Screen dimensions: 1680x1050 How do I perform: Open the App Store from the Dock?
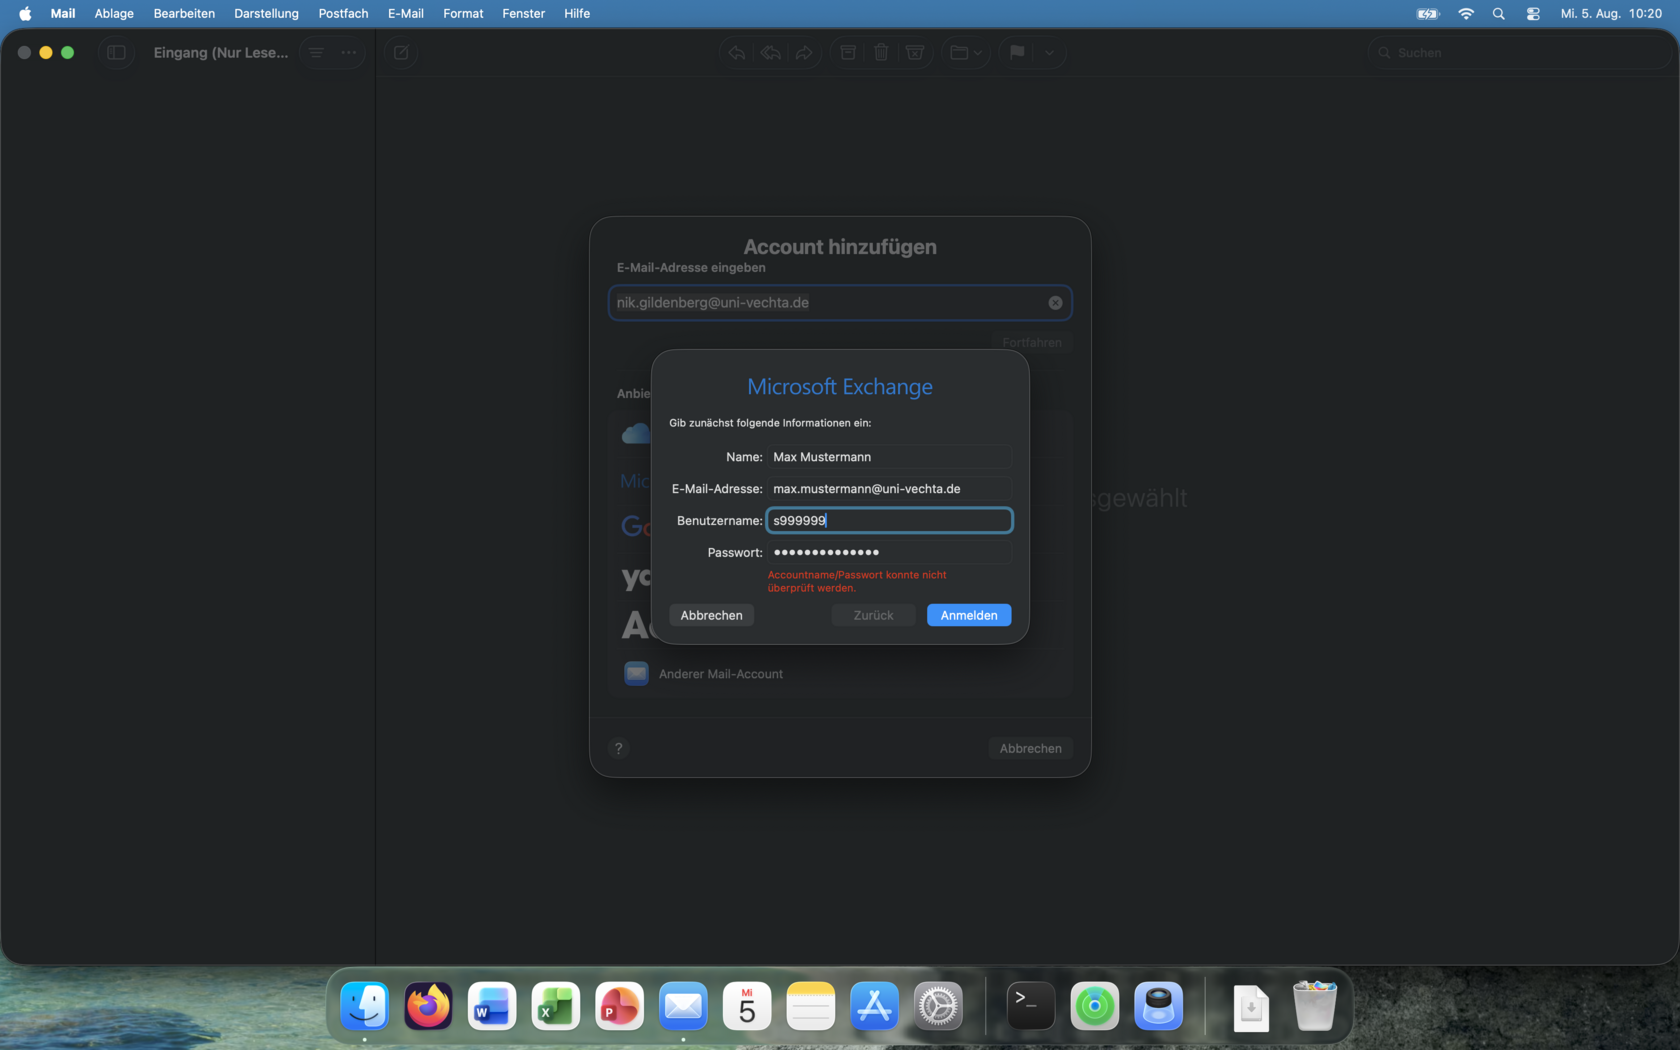(874, 1006)
